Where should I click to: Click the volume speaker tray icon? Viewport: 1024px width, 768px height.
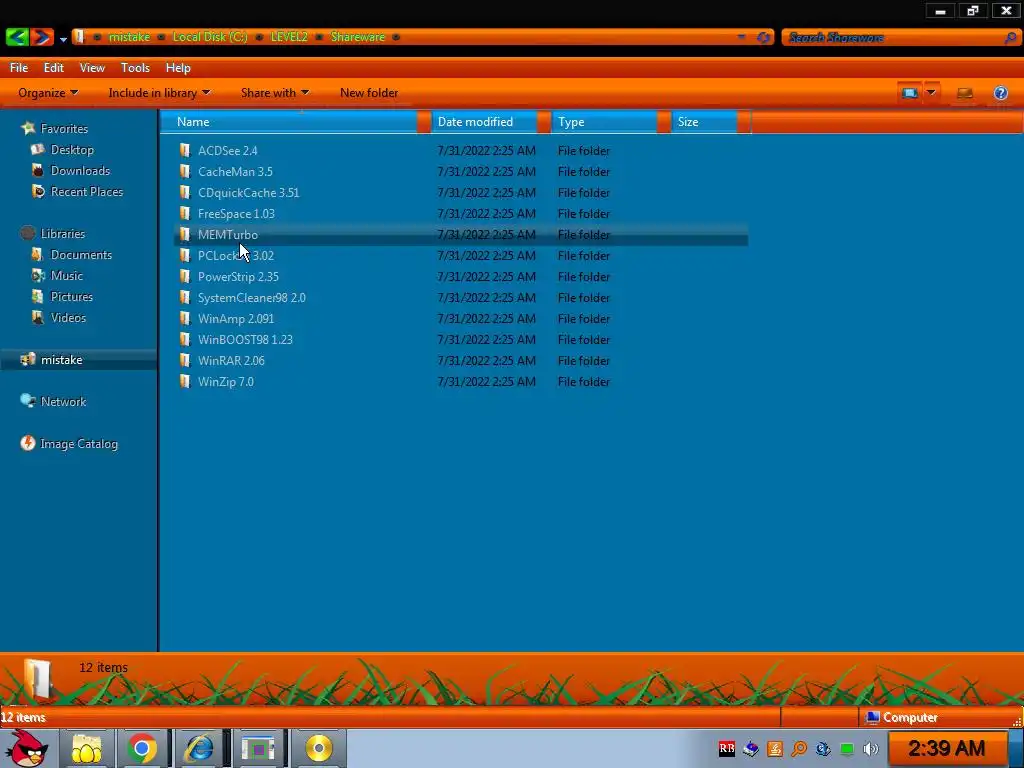pyautogui.click(x=870, y=749)
